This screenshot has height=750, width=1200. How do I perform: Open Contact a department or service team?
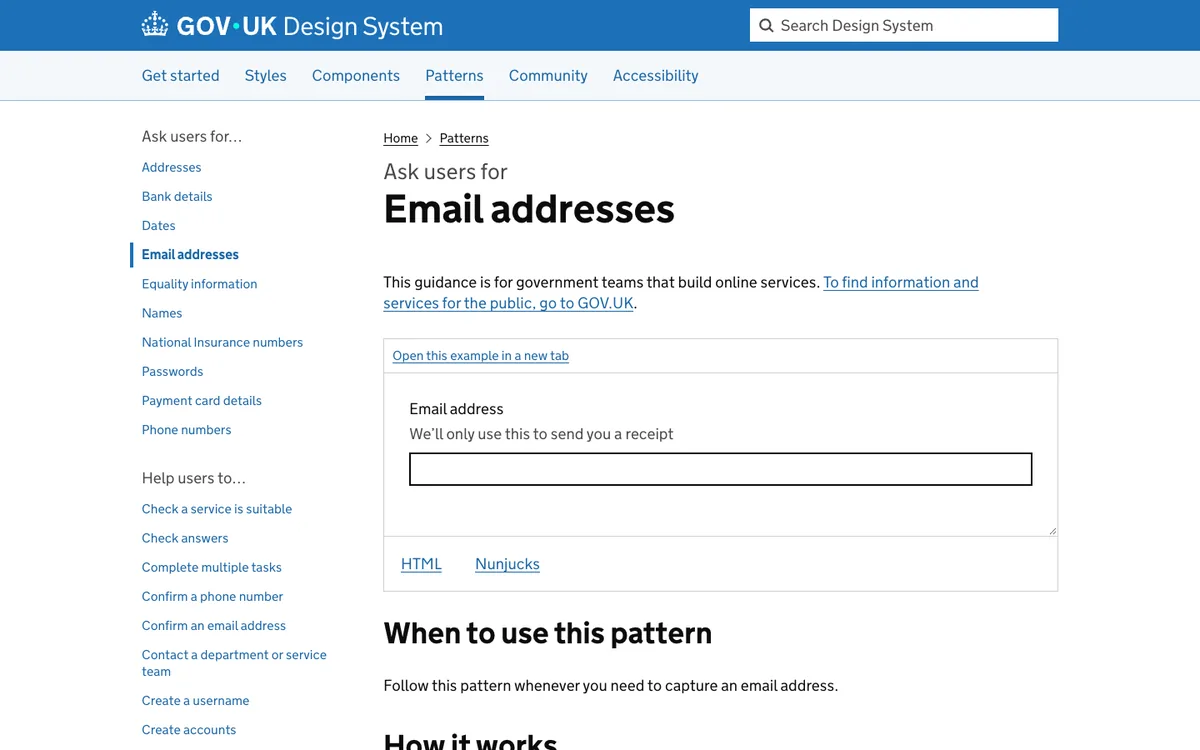[234, 663]
